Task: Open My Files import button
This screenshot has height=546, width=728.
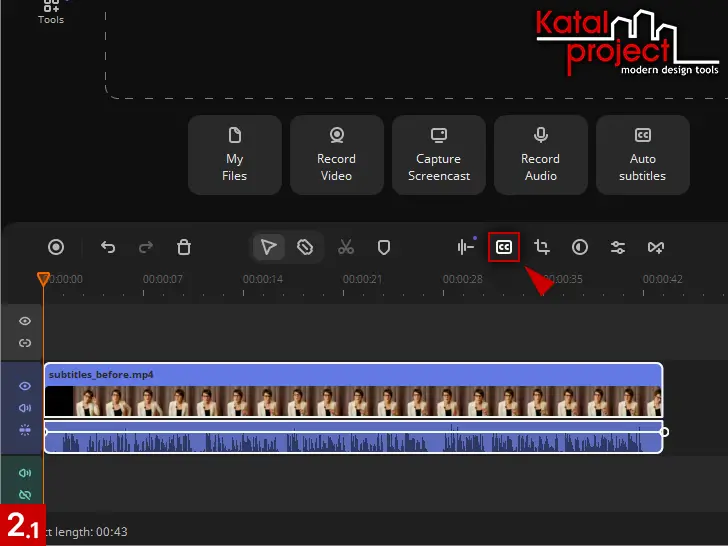Action: 234,155
